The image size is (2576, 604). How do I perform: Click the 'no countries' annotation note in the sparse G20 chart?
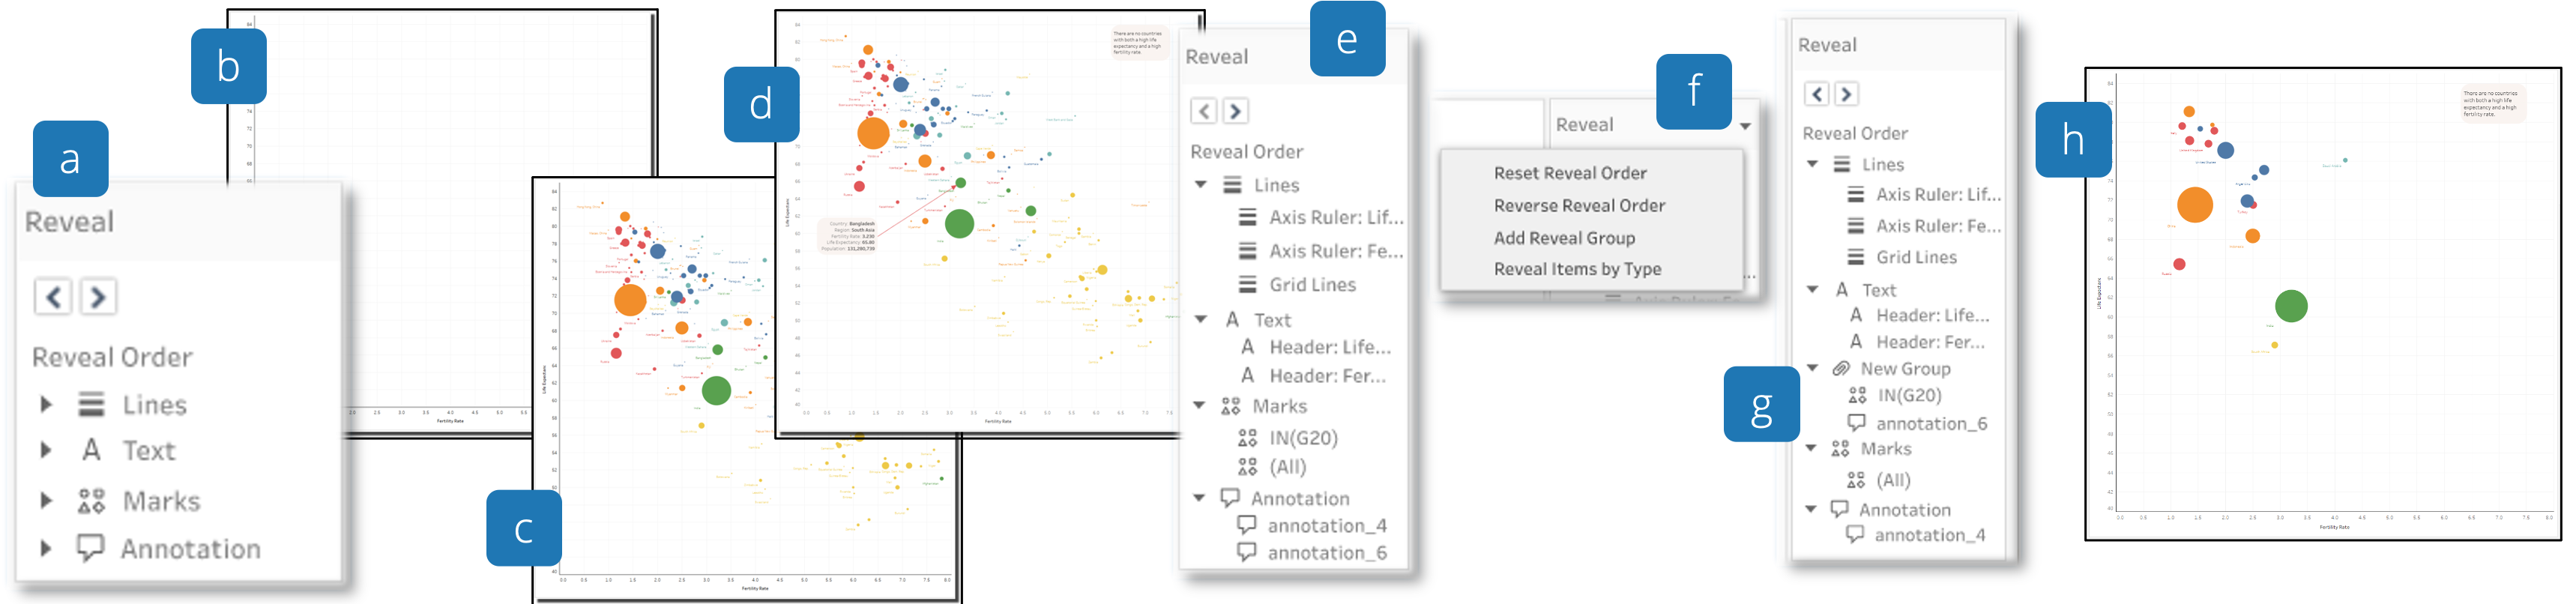[x=2492, y=104]
